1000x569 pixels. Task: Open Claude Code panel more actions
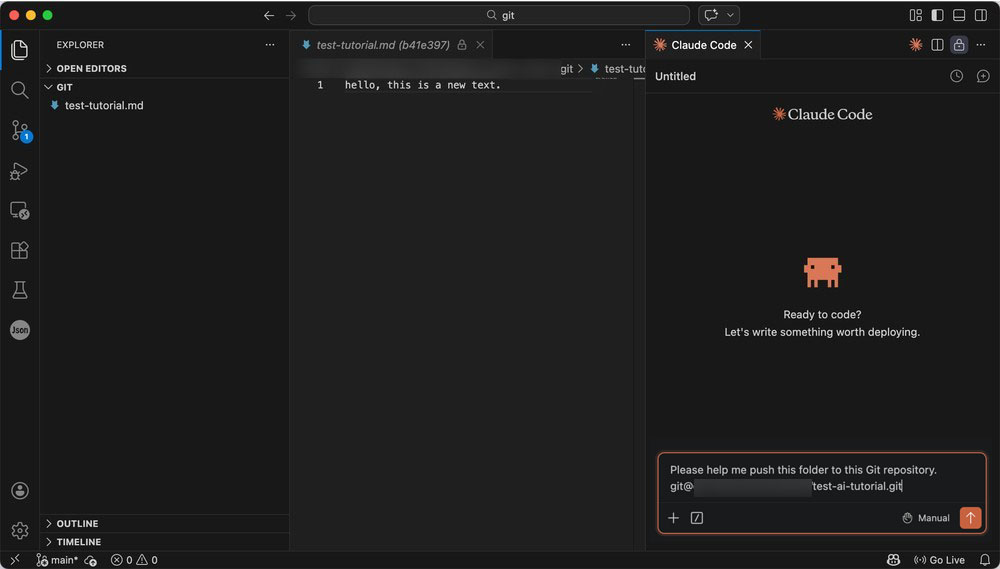coord(981,45)
